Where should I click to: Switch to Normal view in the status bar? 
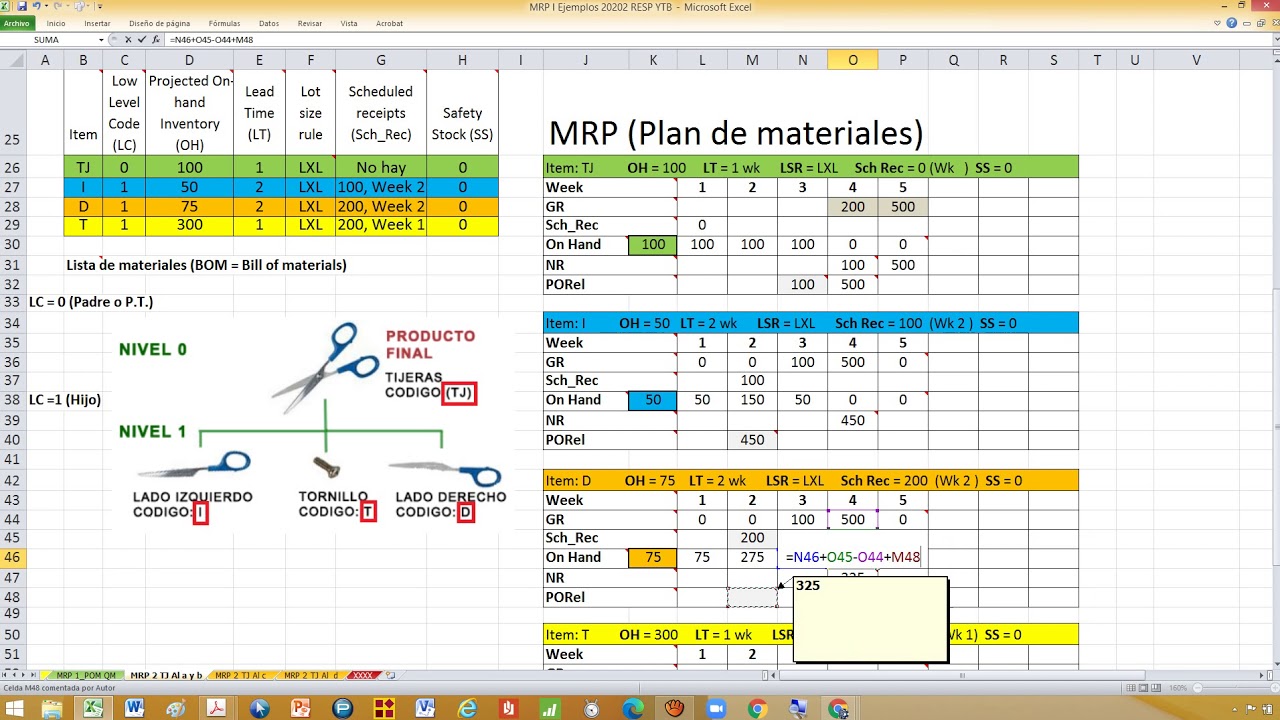[1131, 688]
